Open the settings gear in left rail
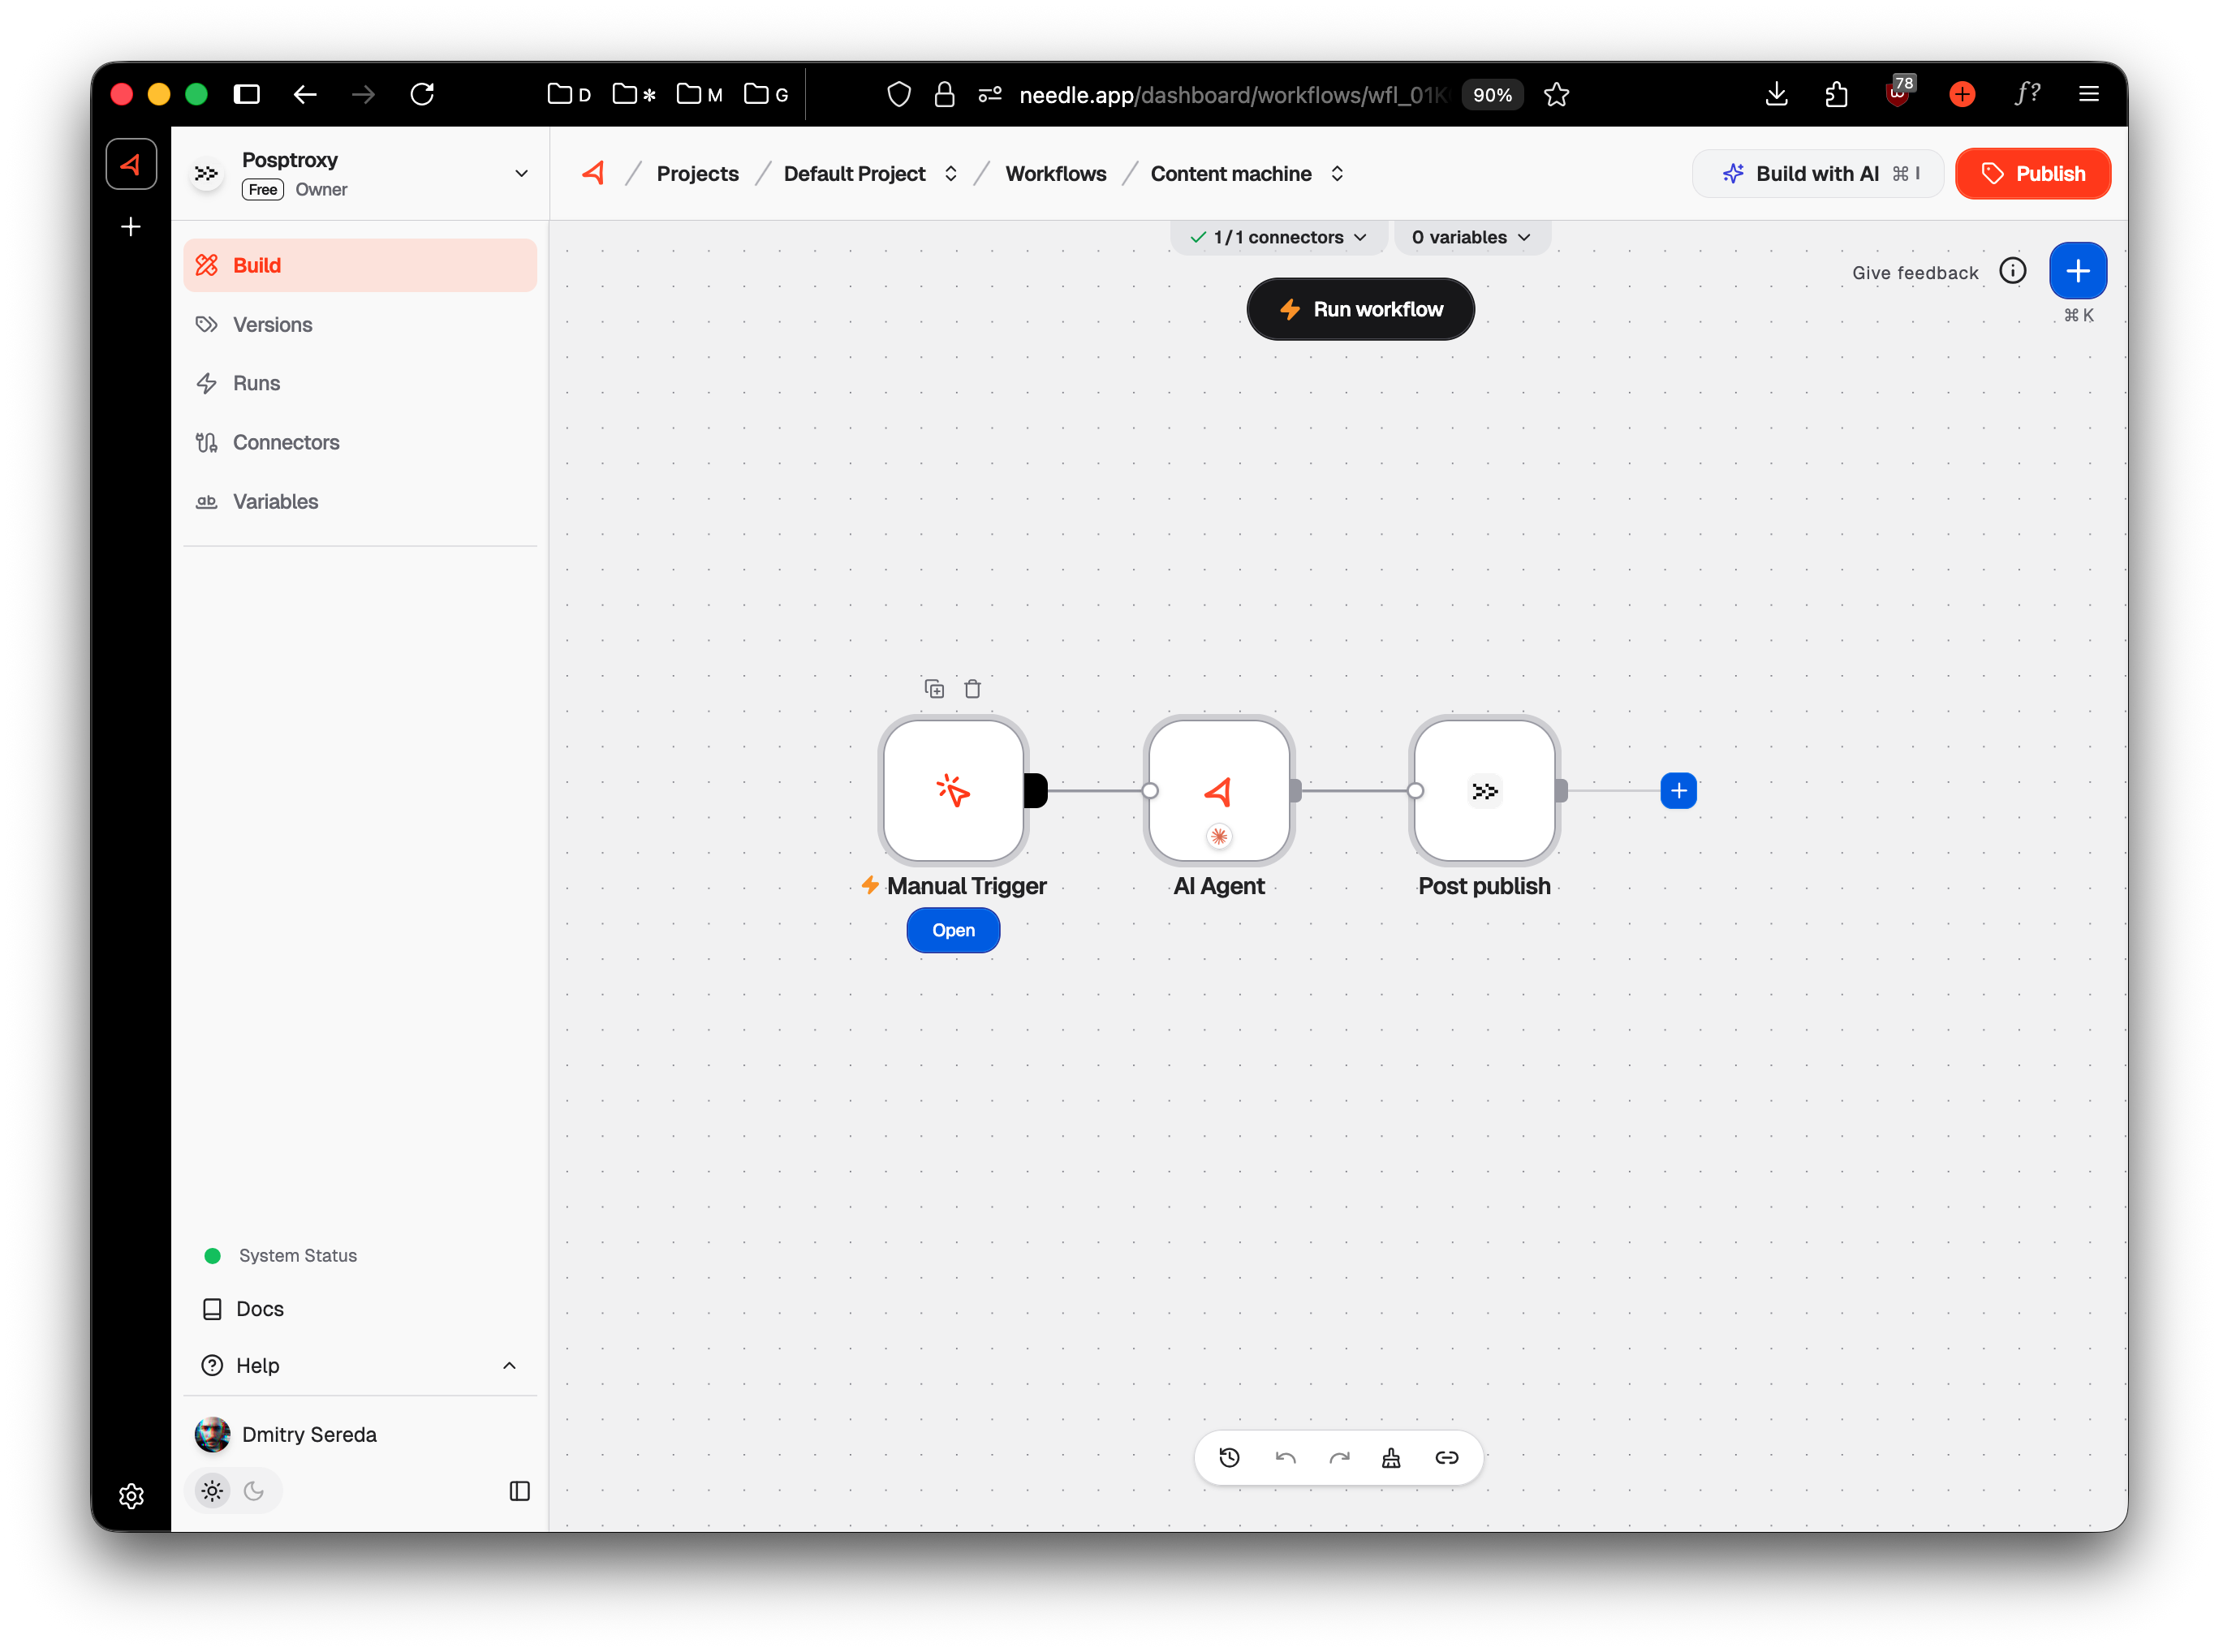Screen dimensions: 2219x1652 pos(131,1496)
